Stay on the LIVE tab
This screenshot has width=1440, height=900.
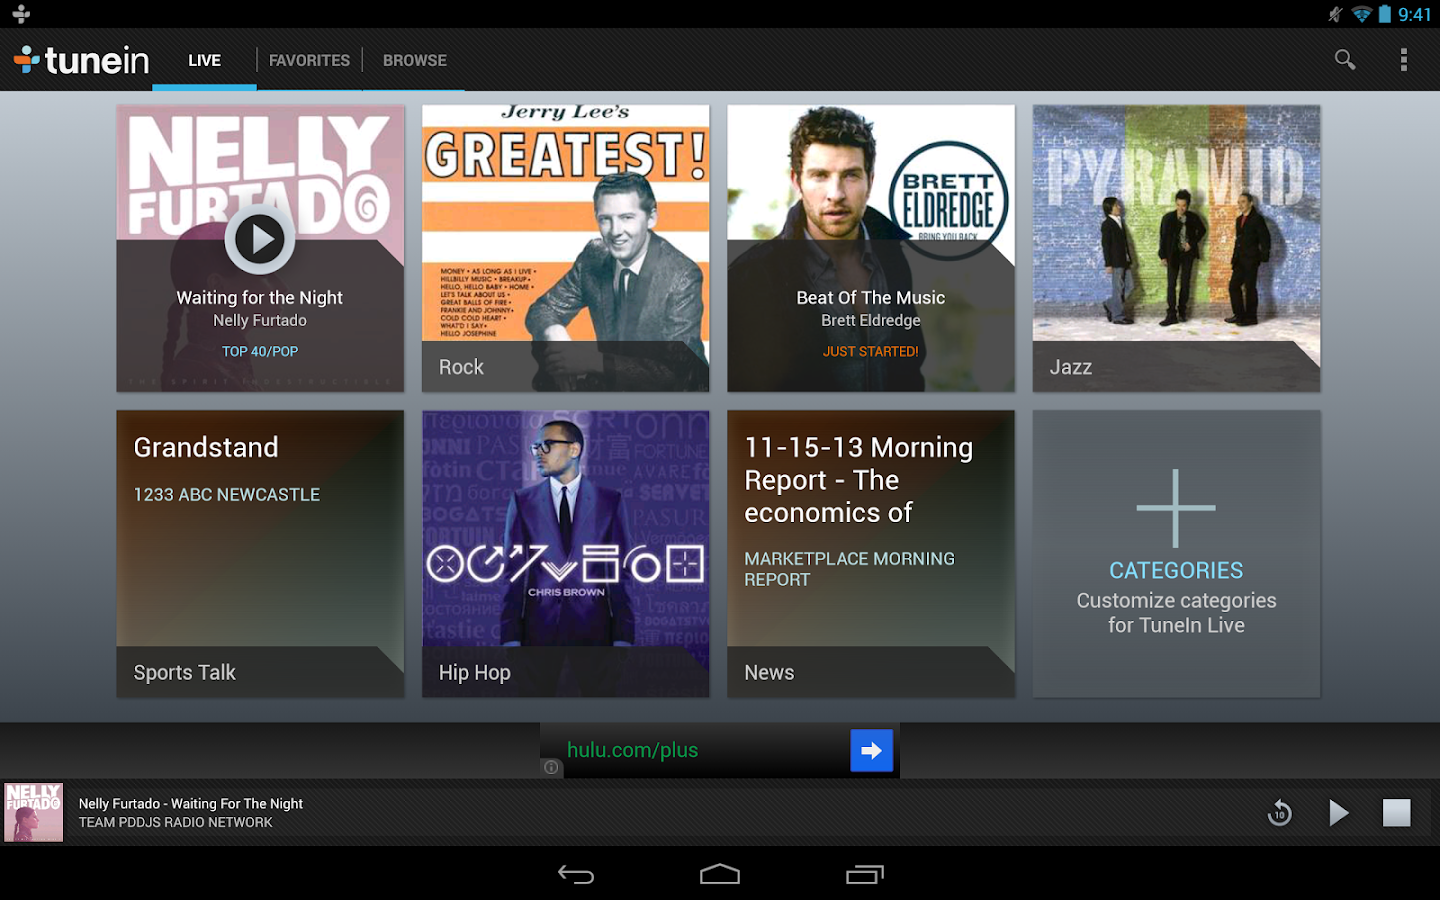tap(204, 60)
